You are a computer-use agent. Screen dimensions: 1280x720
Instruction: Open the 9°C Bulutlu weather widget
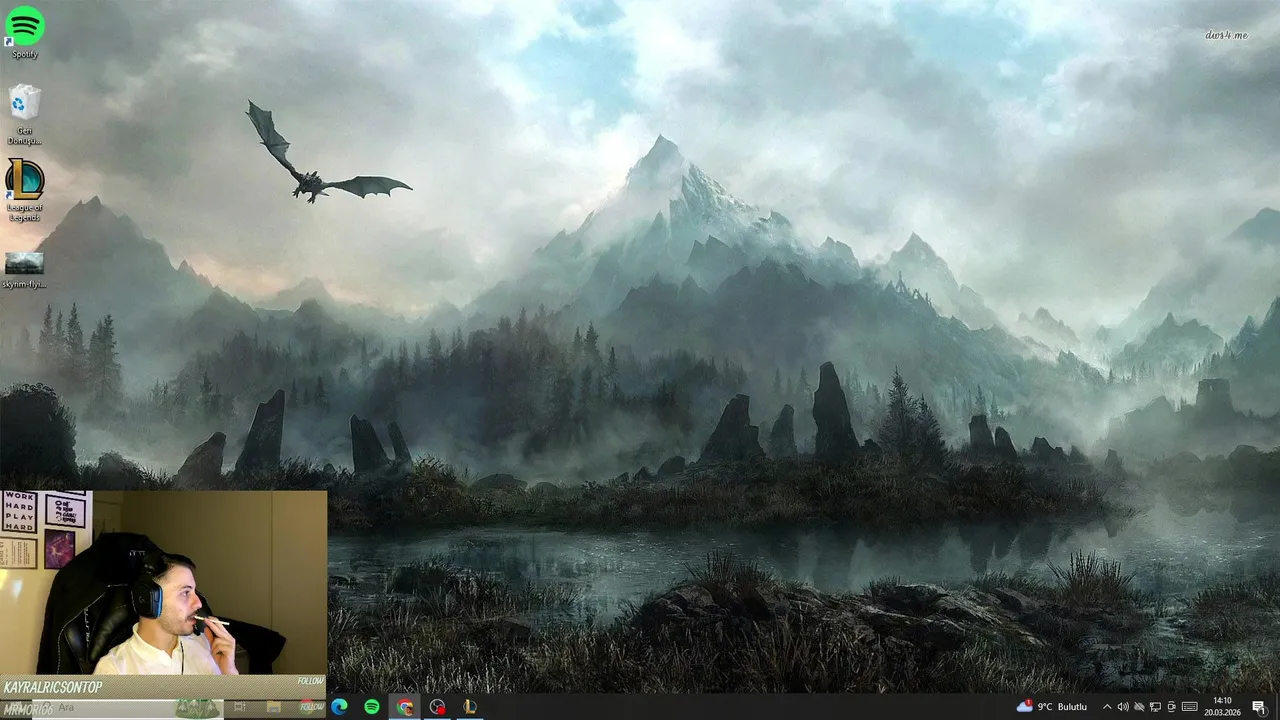(1052, 707)
